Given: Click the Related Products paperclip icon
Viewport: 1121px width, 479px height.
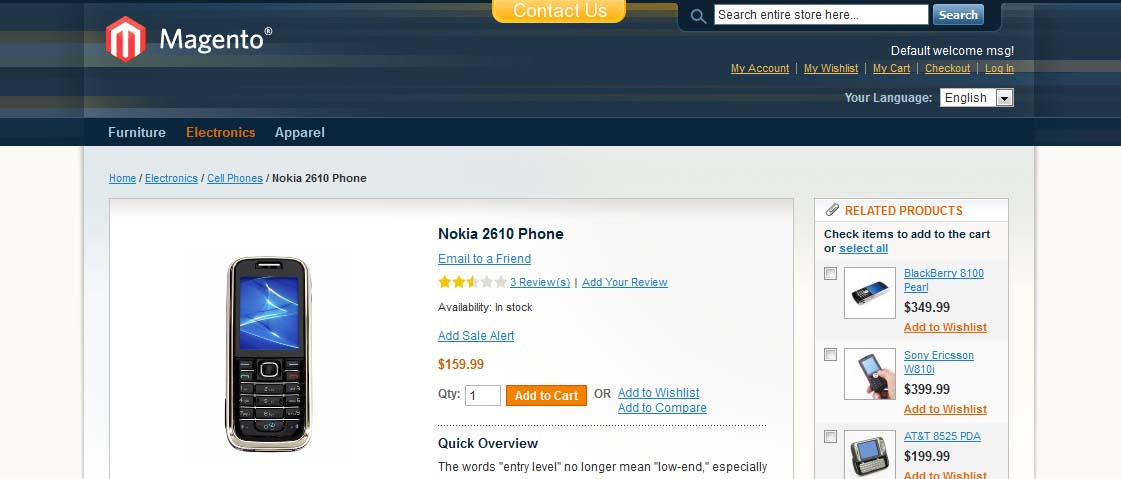Looking at the screenshot, I should point(832,210).
